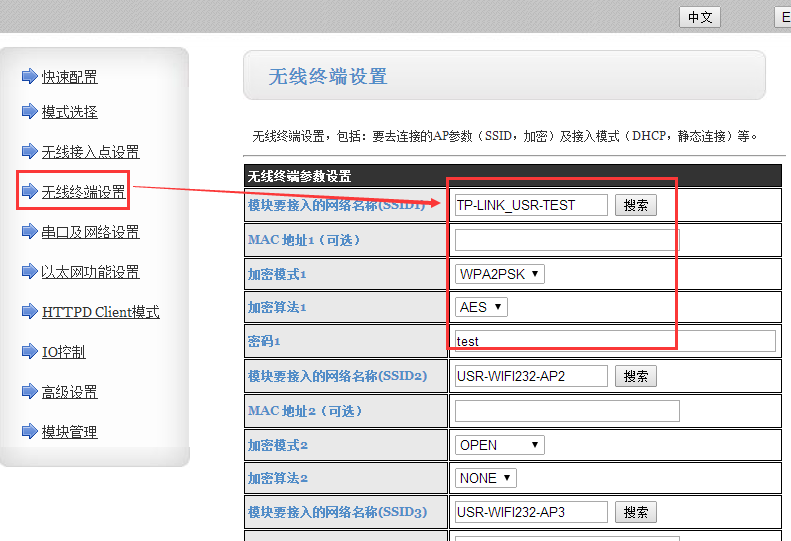The image size is (791, 541).
Task: Click the arrow icon beside 模式选择
Action: coord(29,112)
